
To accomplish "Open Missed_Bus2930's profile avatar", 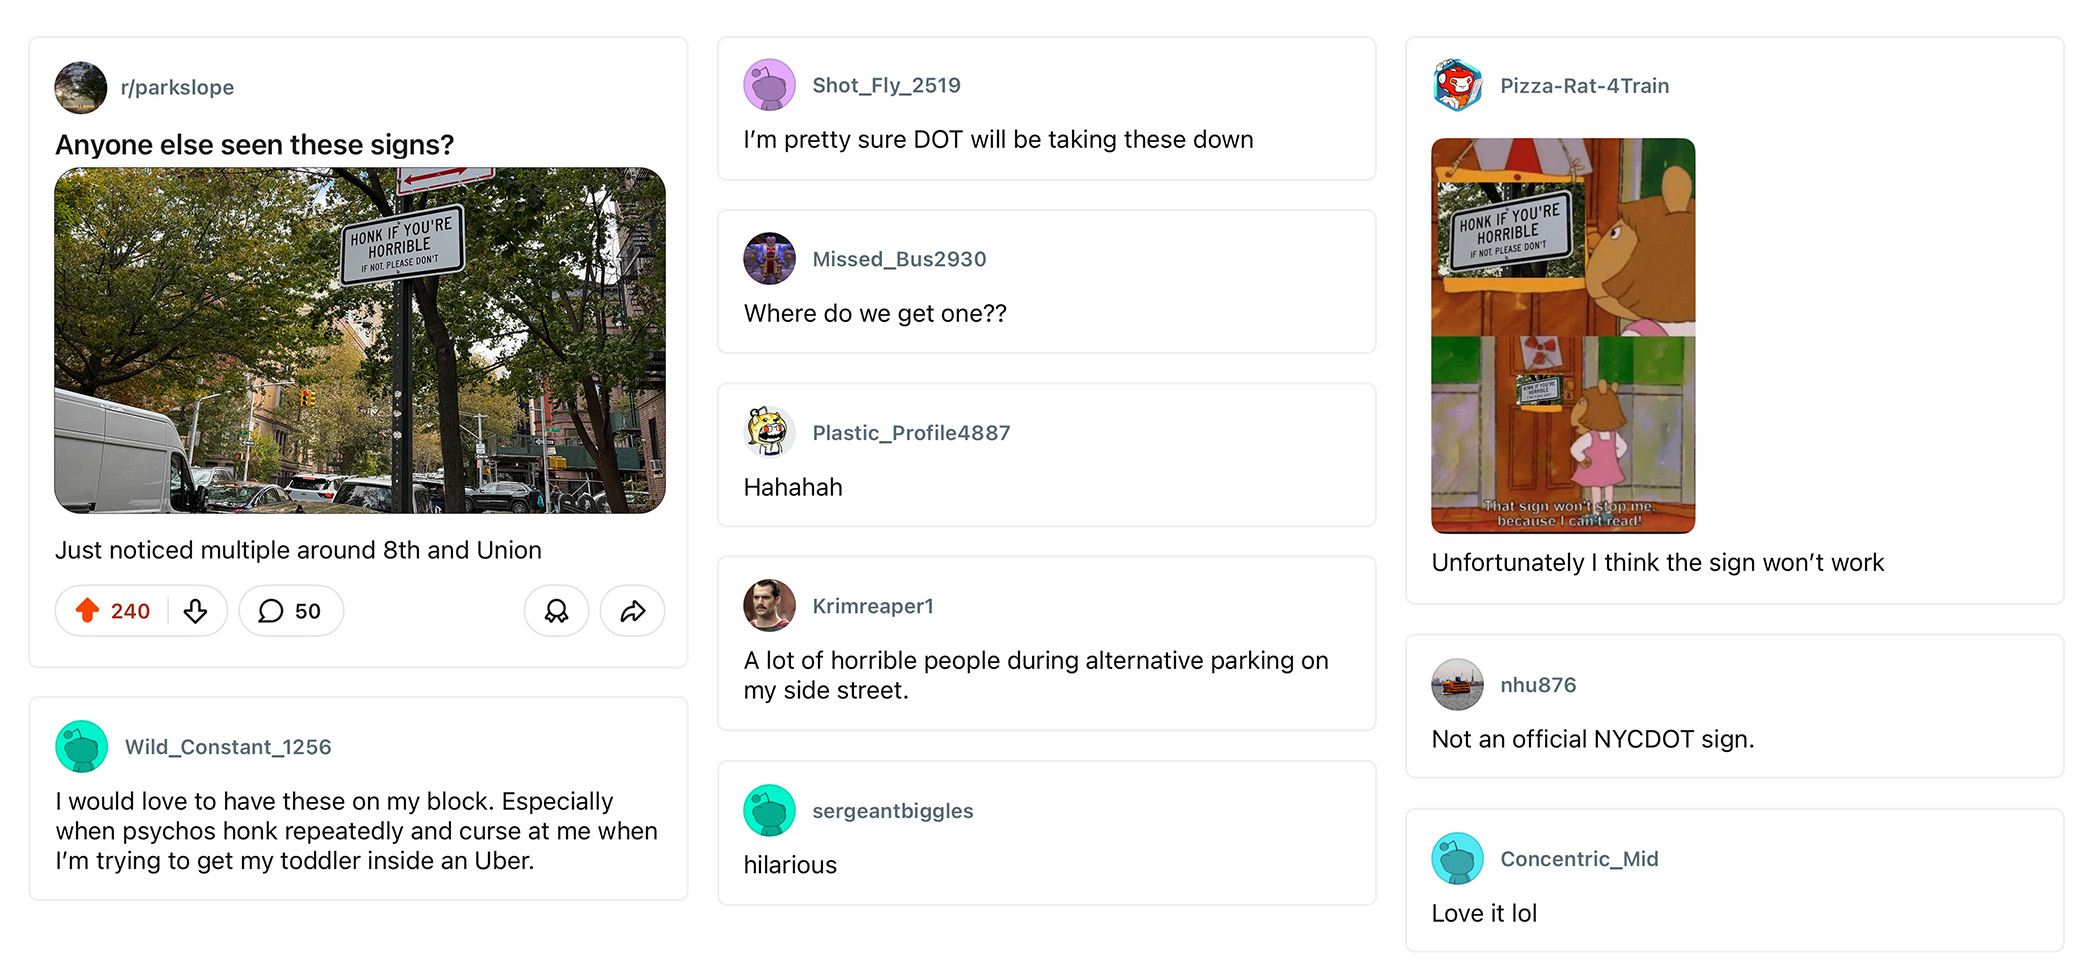I will coord(769,259).
